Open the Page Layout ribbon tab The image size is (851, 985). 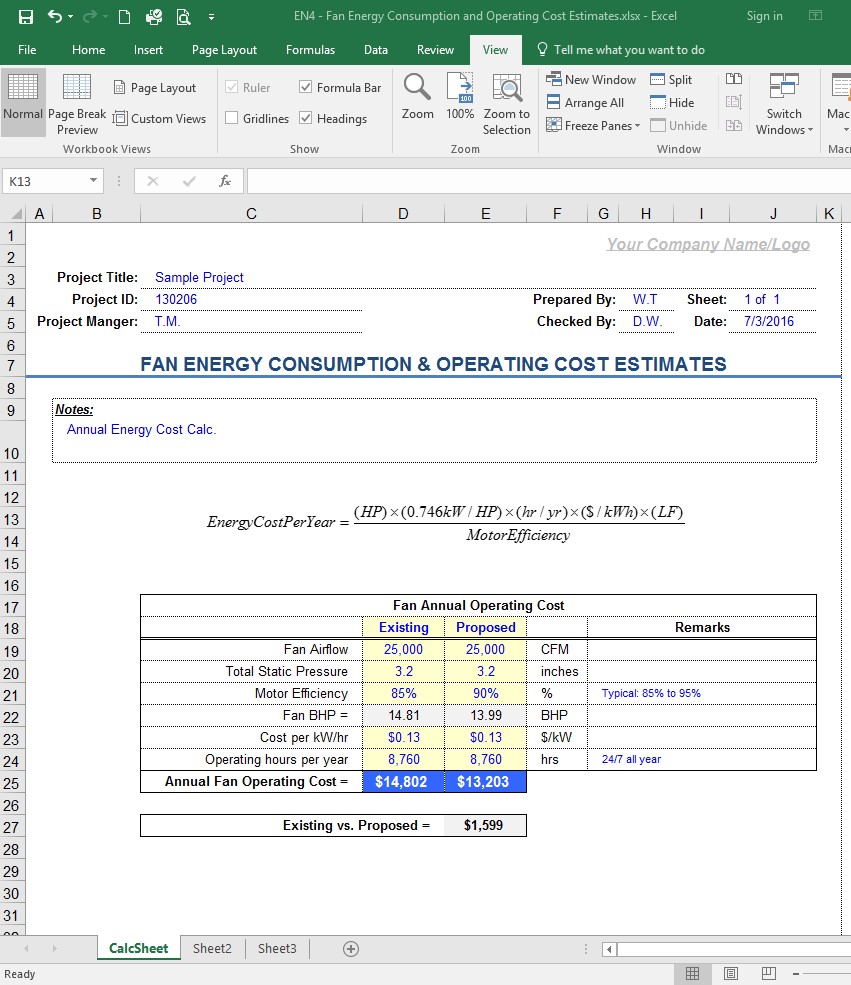coord(224,50)
